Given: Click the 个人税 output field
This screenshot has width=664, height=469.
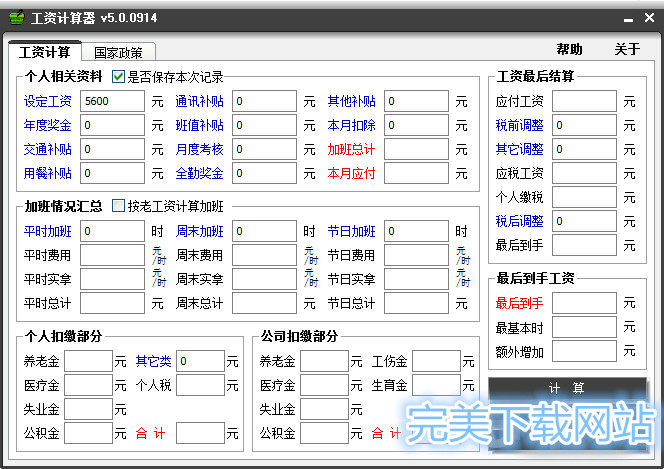Looking at the screenshot, I should pos(200,385).
